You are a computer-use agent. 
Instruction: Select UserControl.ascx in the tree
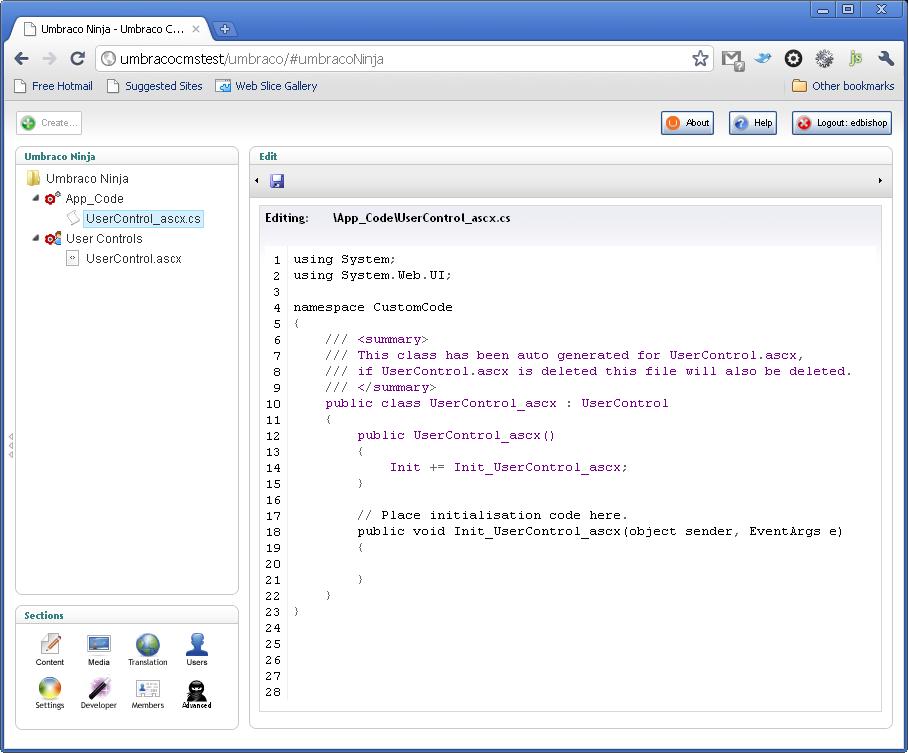point(134,258)
